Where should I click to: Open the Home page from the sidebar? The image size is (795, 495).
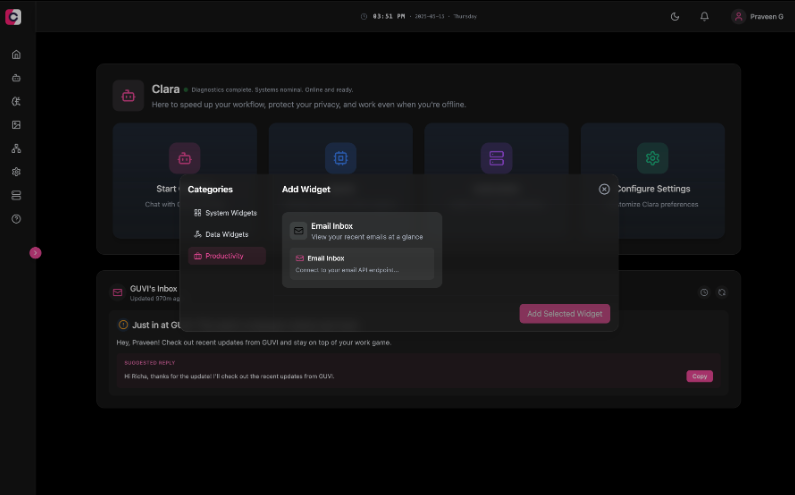pyautogui.click(x=16, y=54)
